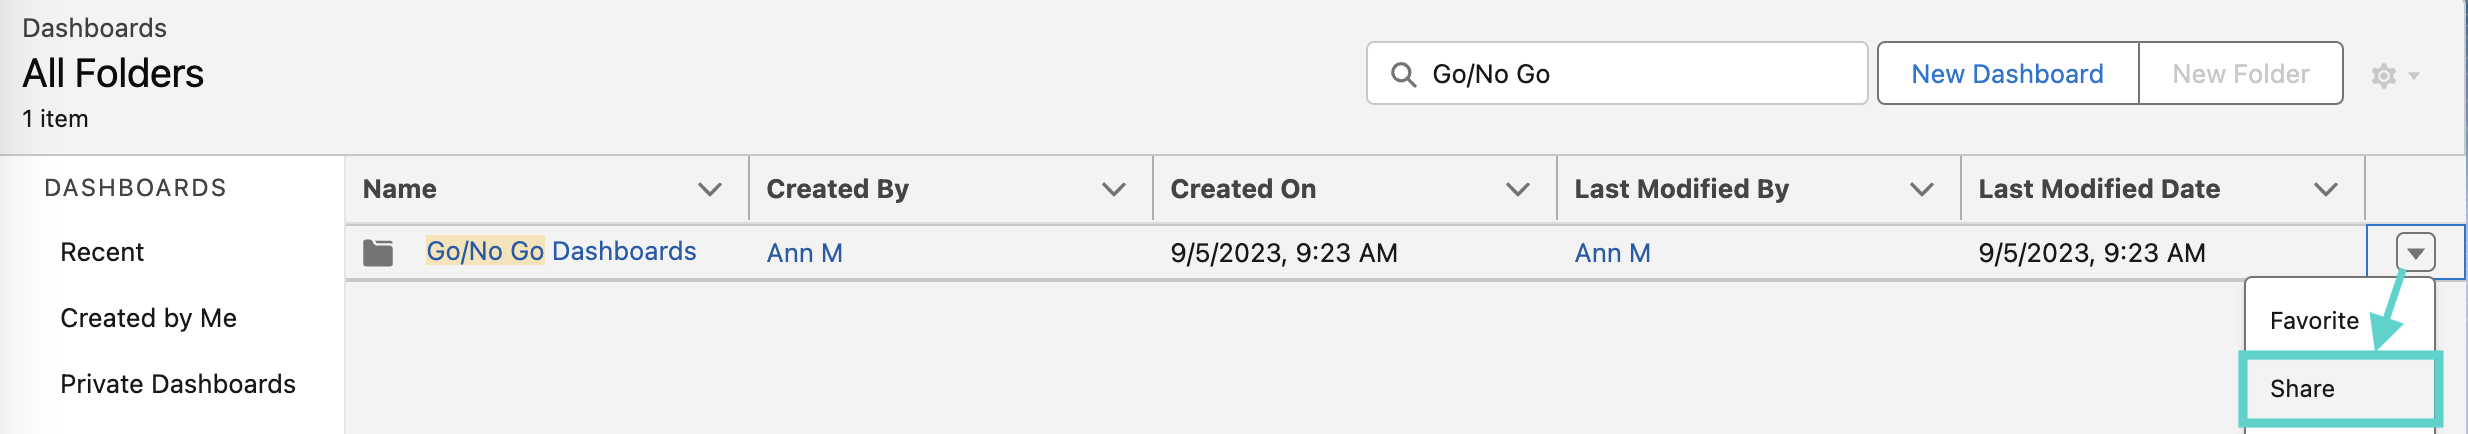Expand the Last Modified Date column chevron

(2326, 189)
